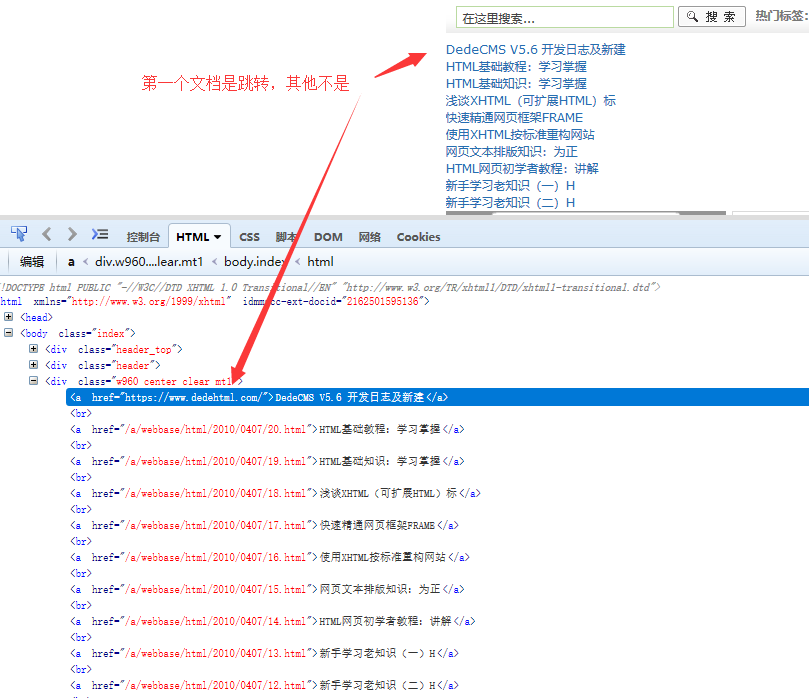
Task: Open the DOM tab
Action: pos(327,237)
